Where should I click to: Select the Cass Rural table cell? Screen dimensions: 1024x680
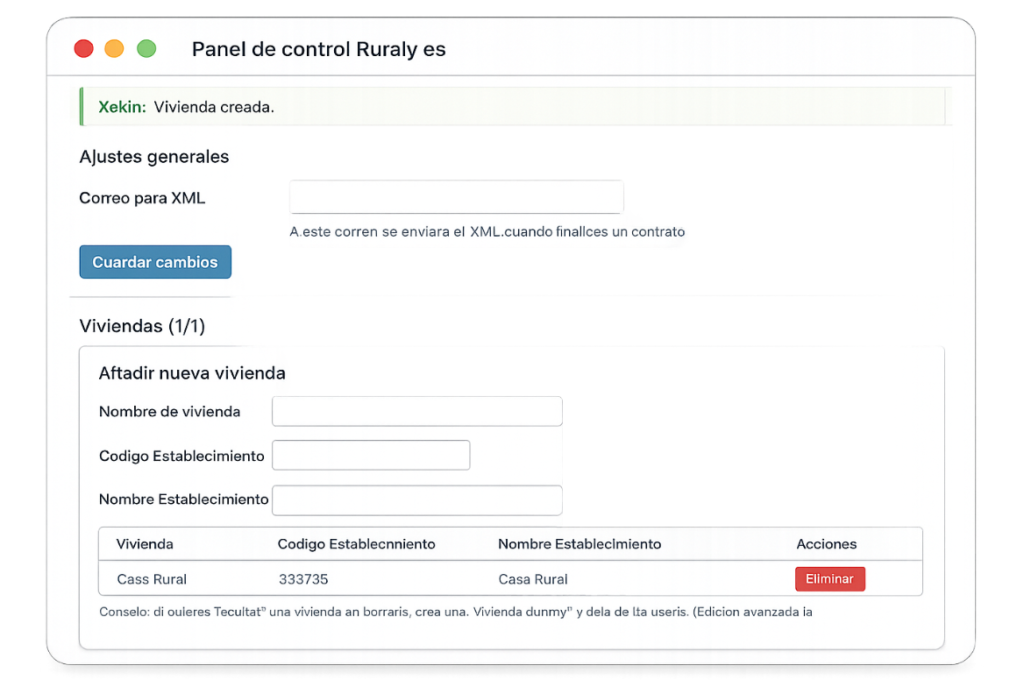click(x=152, y=579)
